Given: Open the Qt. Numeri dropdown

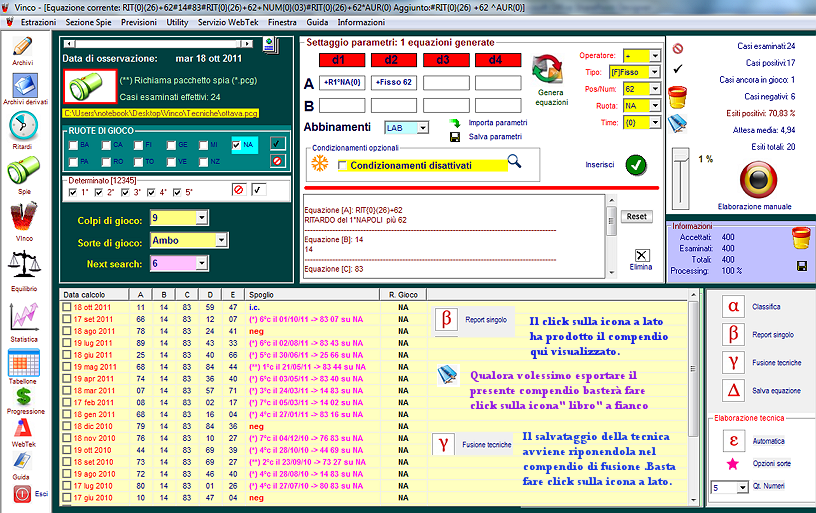Looking at the screenshot, I should [x=743, y=488].
